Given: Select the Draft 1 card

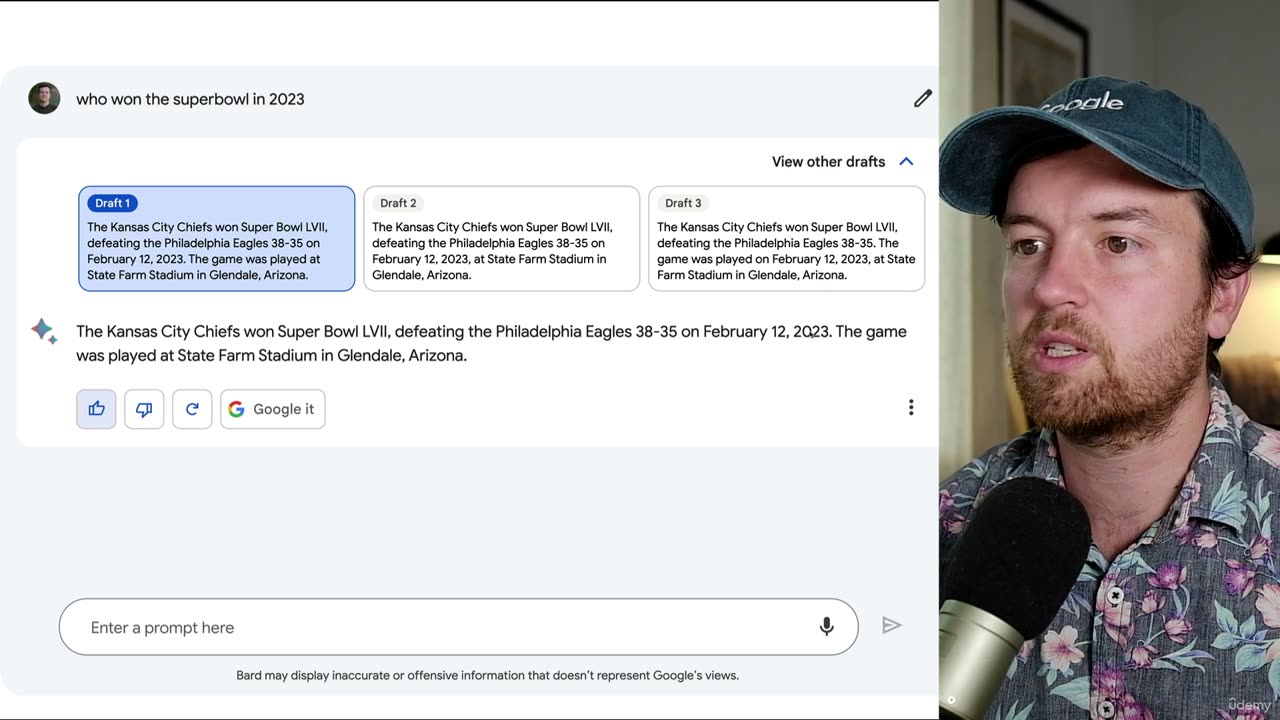Looking at the screenshot, I should [x=217, y=238].
